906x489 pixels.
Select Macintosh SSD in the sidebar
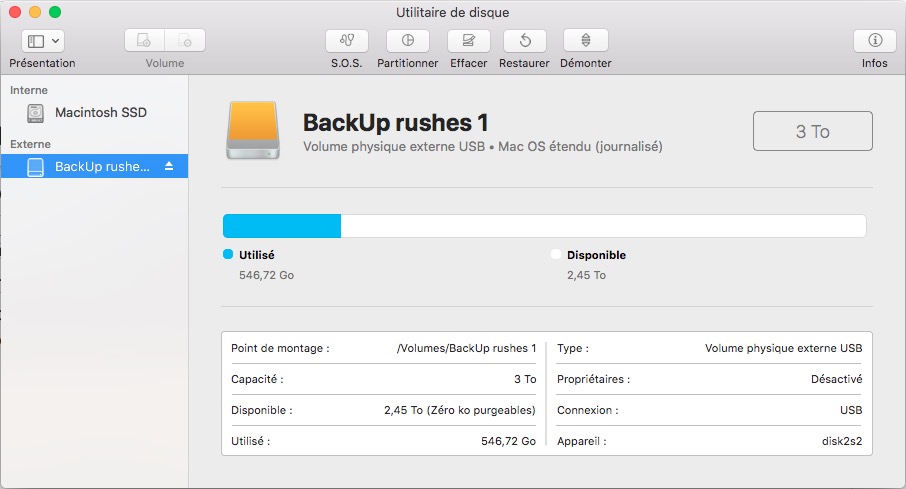tap(100, 113)
